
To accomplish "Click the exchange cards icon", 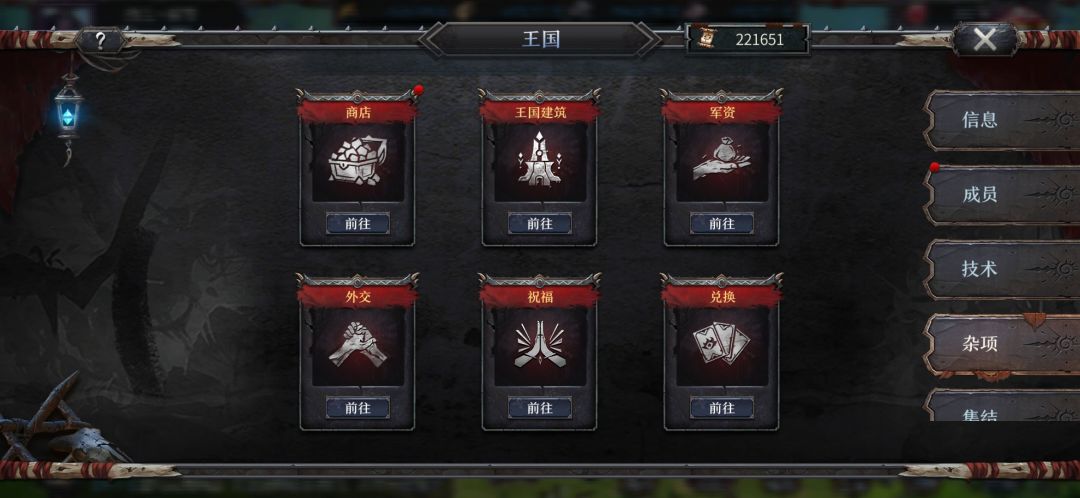I will click(x=721, y=343).
